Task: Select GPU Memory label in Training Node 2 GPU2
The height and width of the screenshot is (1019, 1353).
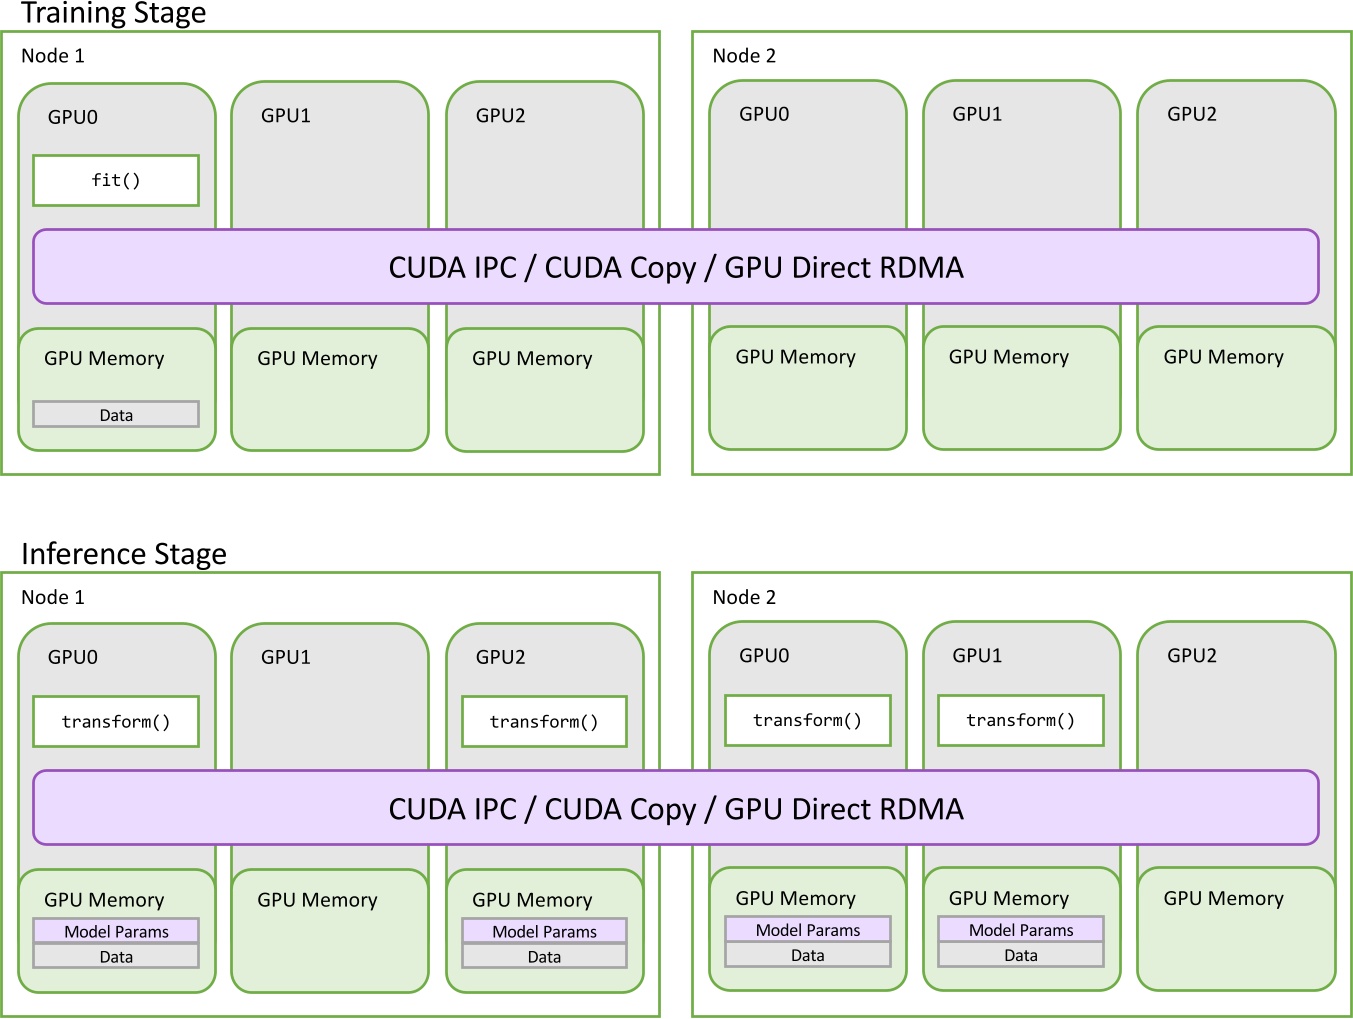Action: point(1223,357)
